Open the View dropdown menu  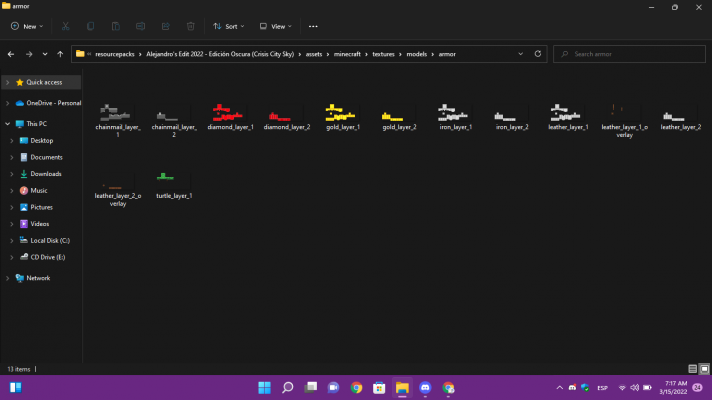coord(274,26)
